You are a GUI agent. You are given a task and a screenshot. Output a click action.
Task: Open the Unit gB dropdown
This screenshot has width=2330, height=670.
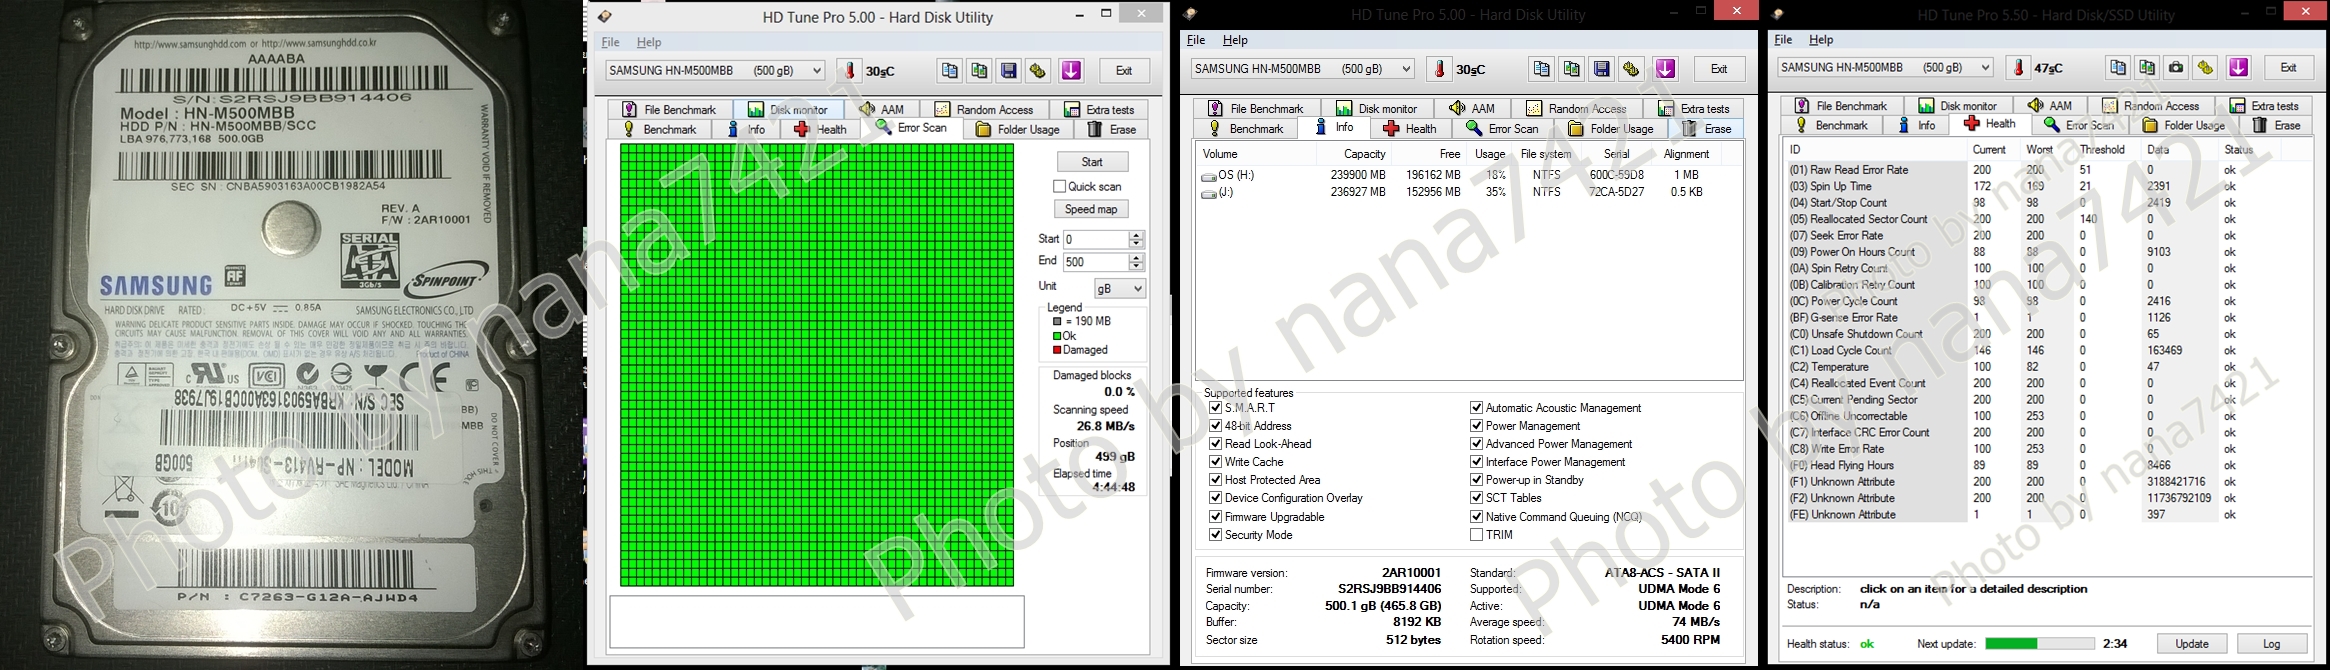(1119, 288)
